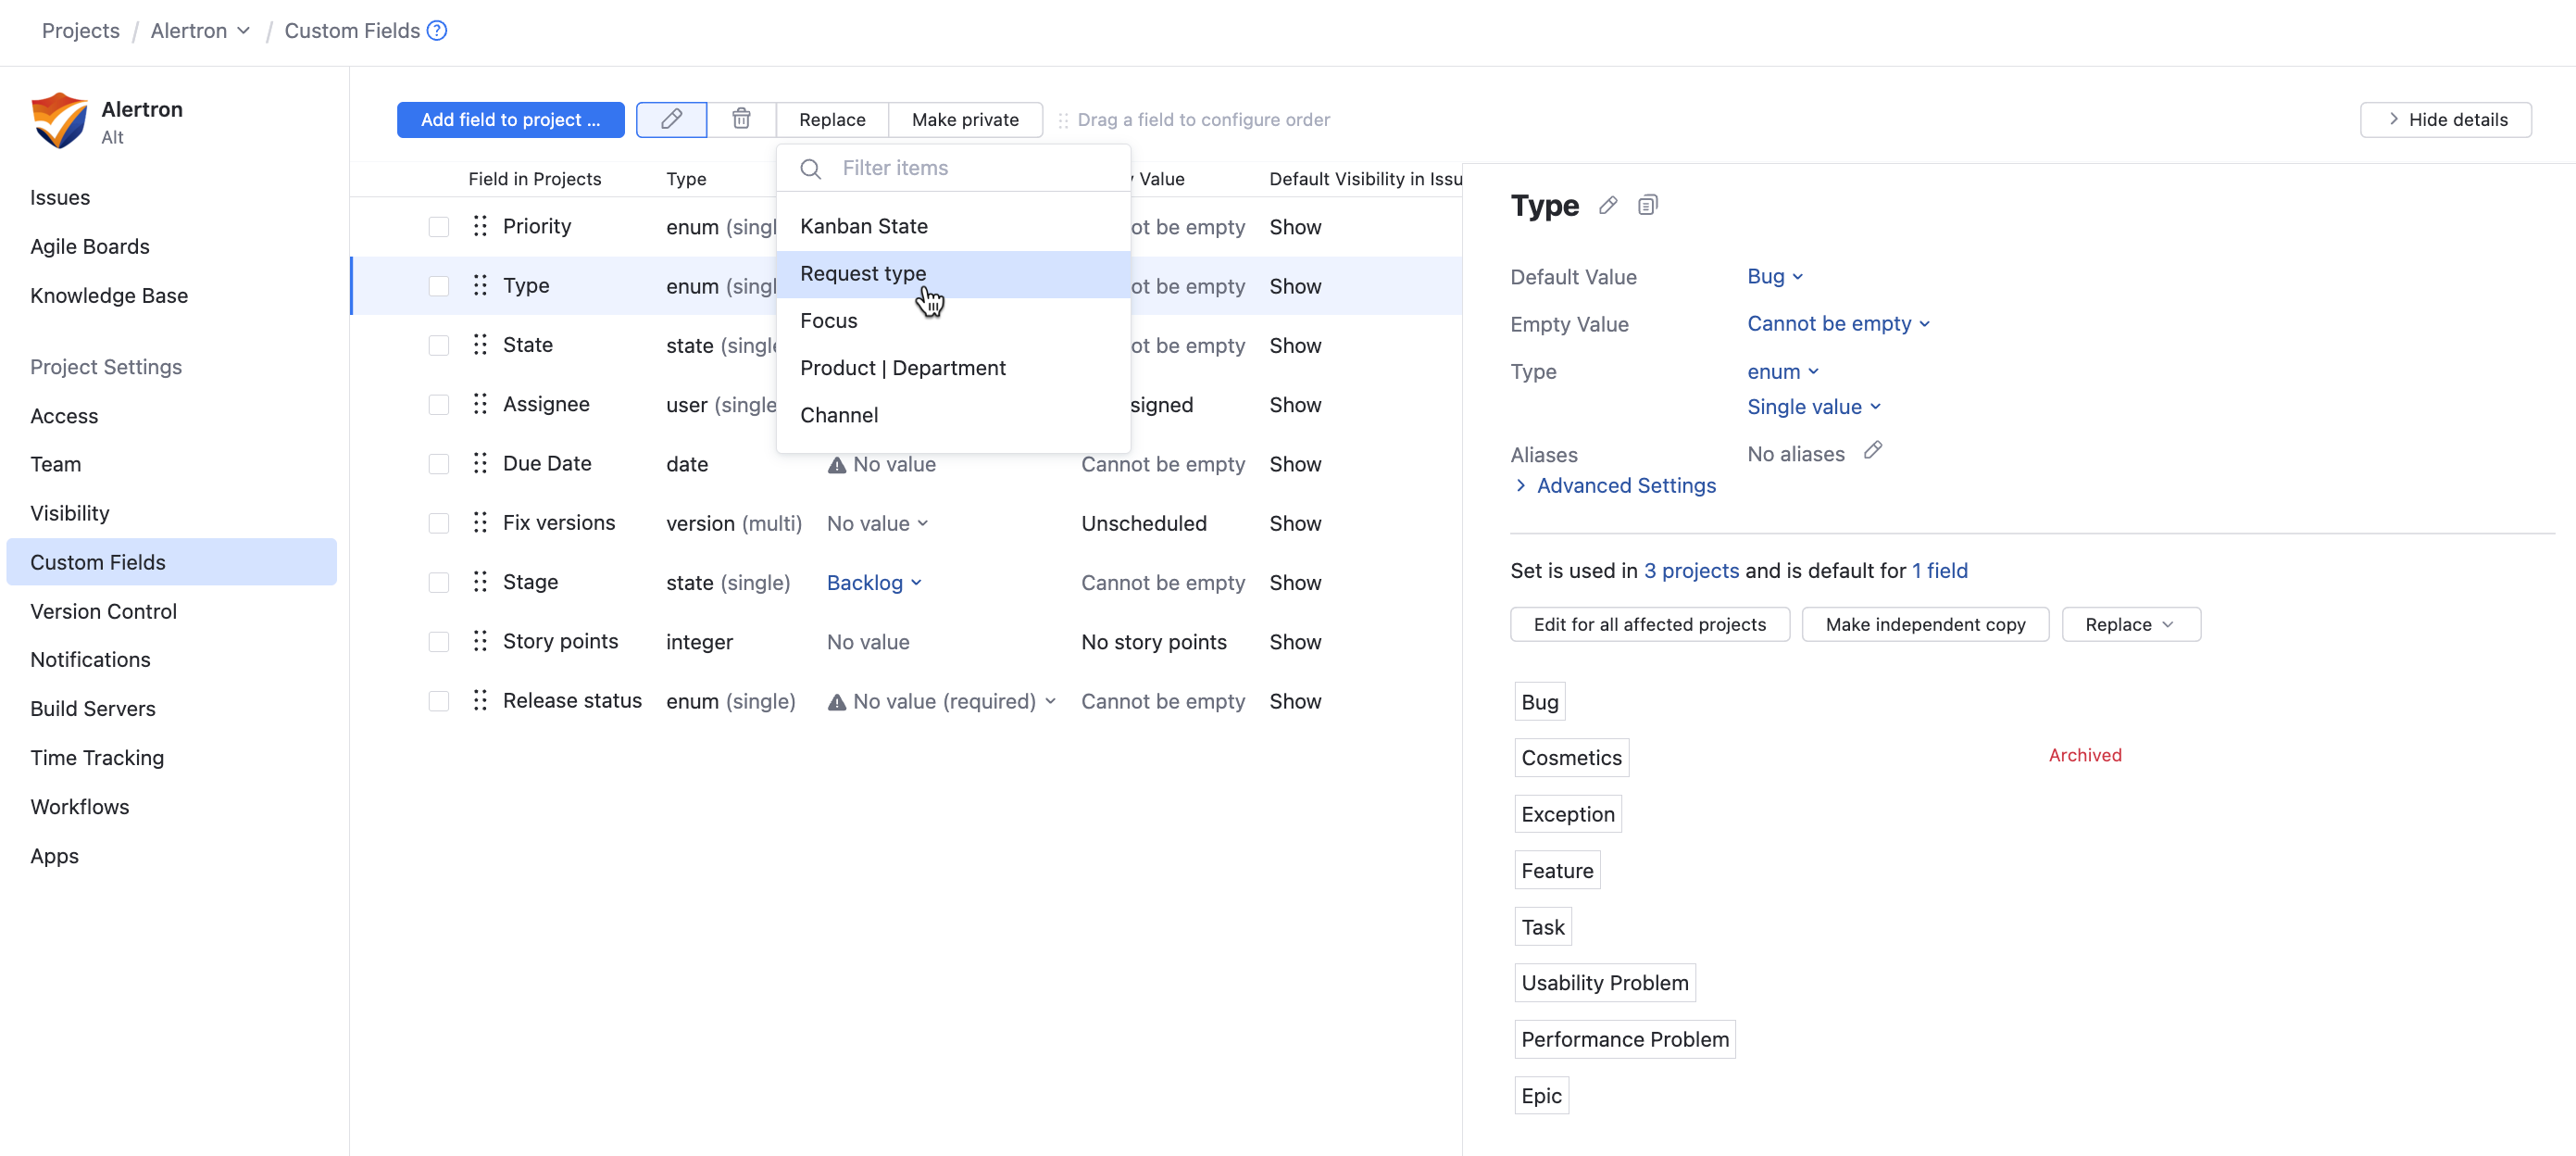Edit aliases with the pencil icon
The image size is (2576, 1156).
pyautogui.click(x=1872, y=451)
